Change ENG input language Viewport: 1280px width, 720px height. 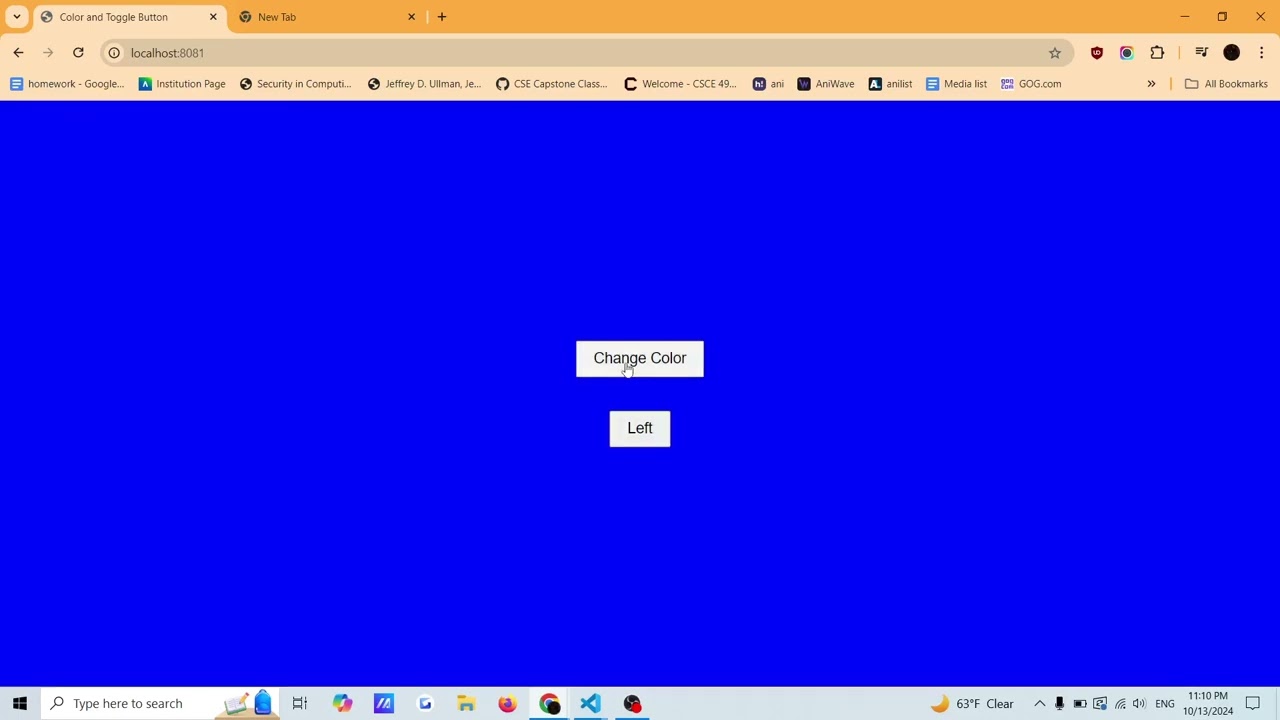coord(1165,704)
